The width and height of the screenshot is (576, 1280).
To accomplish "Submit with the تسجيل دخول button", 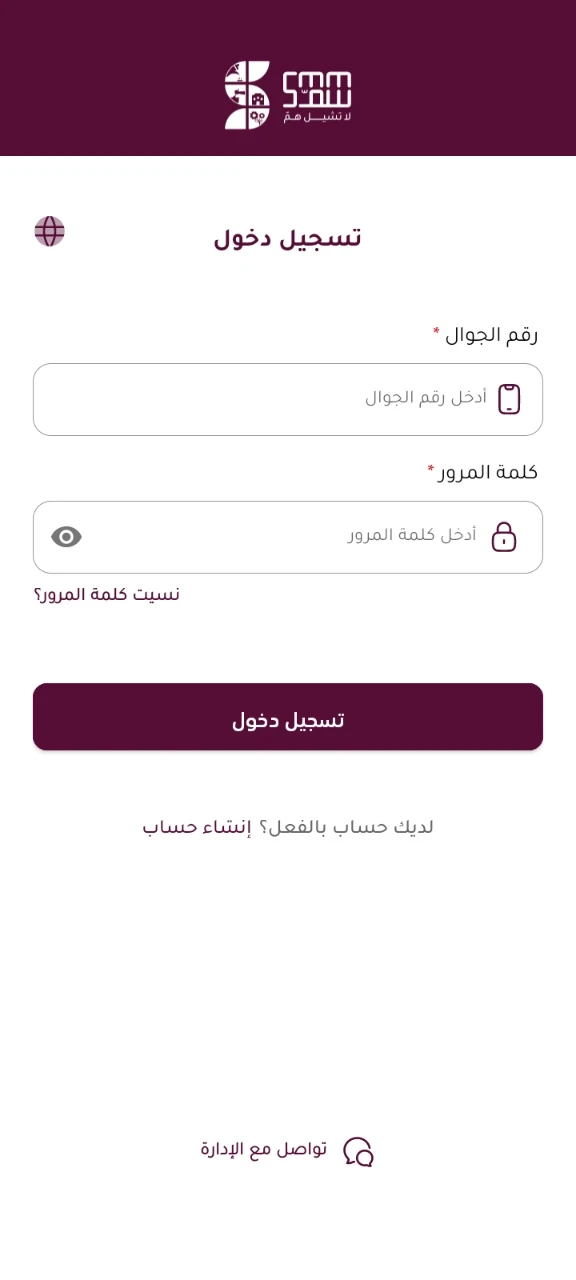I will tap(288, 717).
